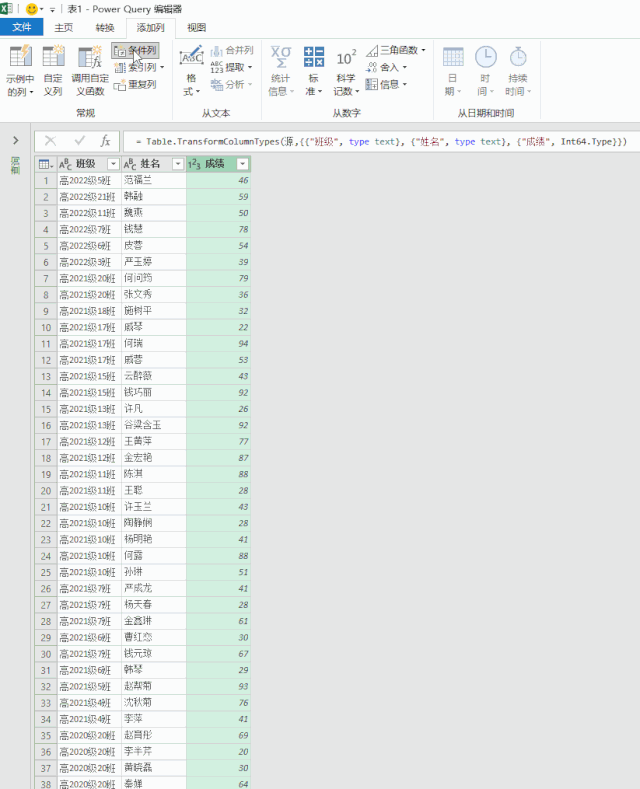Click name cell 严玉婷
The height and width of the screenshot is (789, 640).
tap(153, 262)
